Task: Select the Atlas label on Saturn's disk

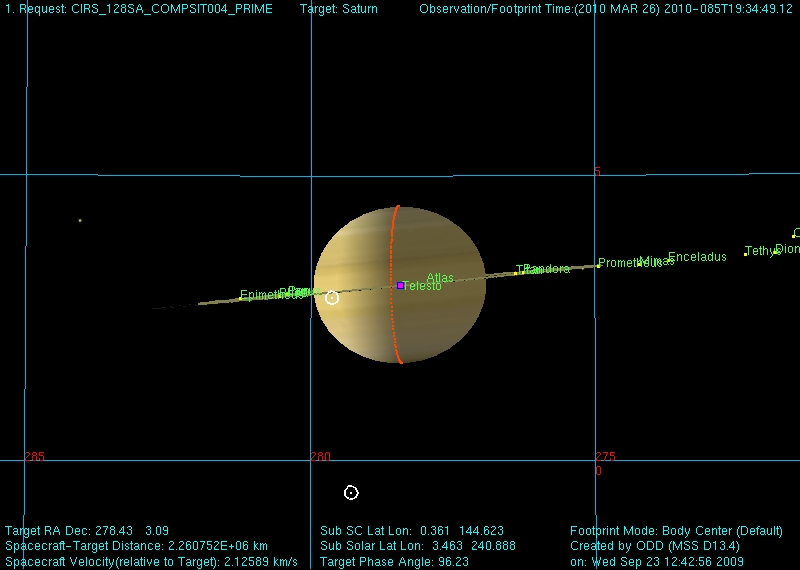Action: (x=440, y=278)
